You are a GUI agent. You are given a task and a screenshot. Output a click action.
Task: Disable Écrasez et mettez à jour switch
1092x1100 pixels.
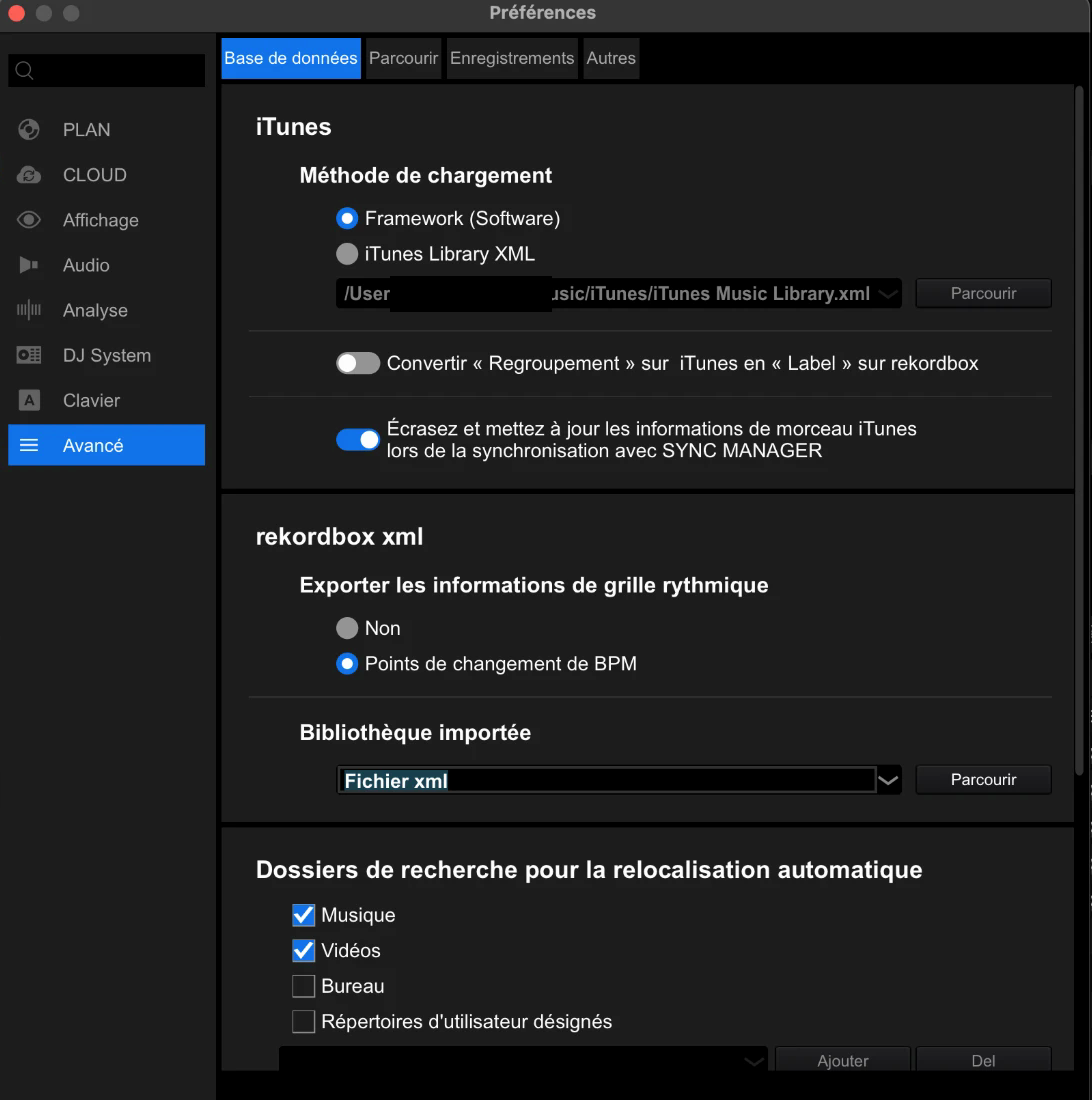pos(358,440)
